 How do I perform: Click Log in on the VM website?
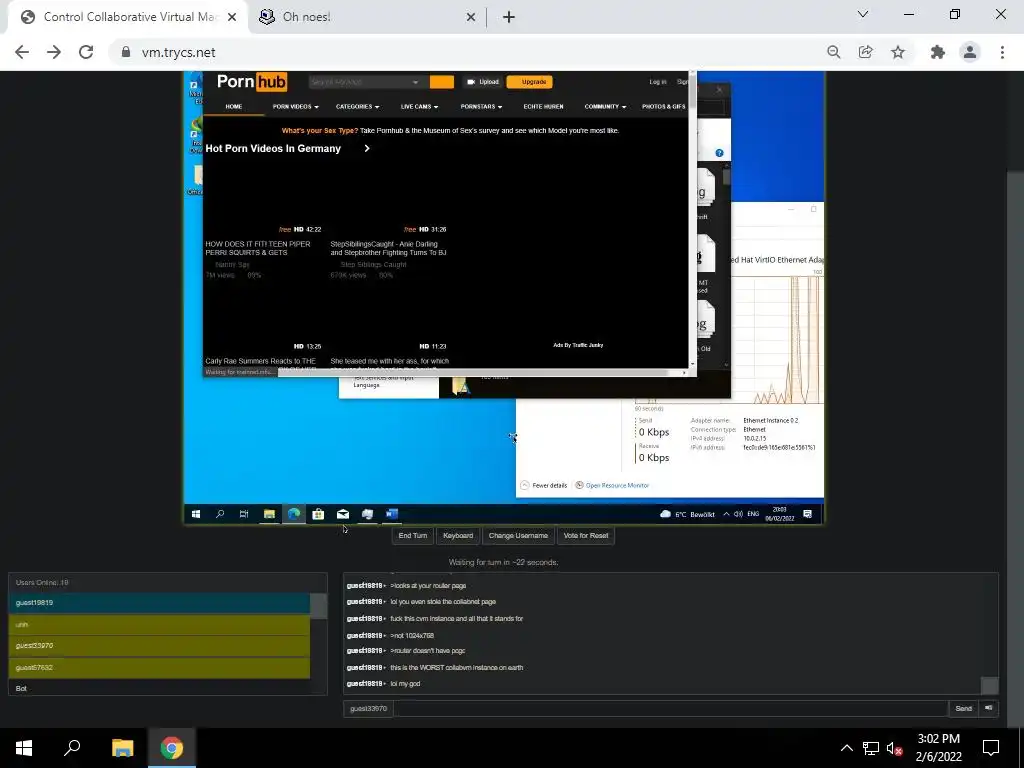tap(658, 82)
